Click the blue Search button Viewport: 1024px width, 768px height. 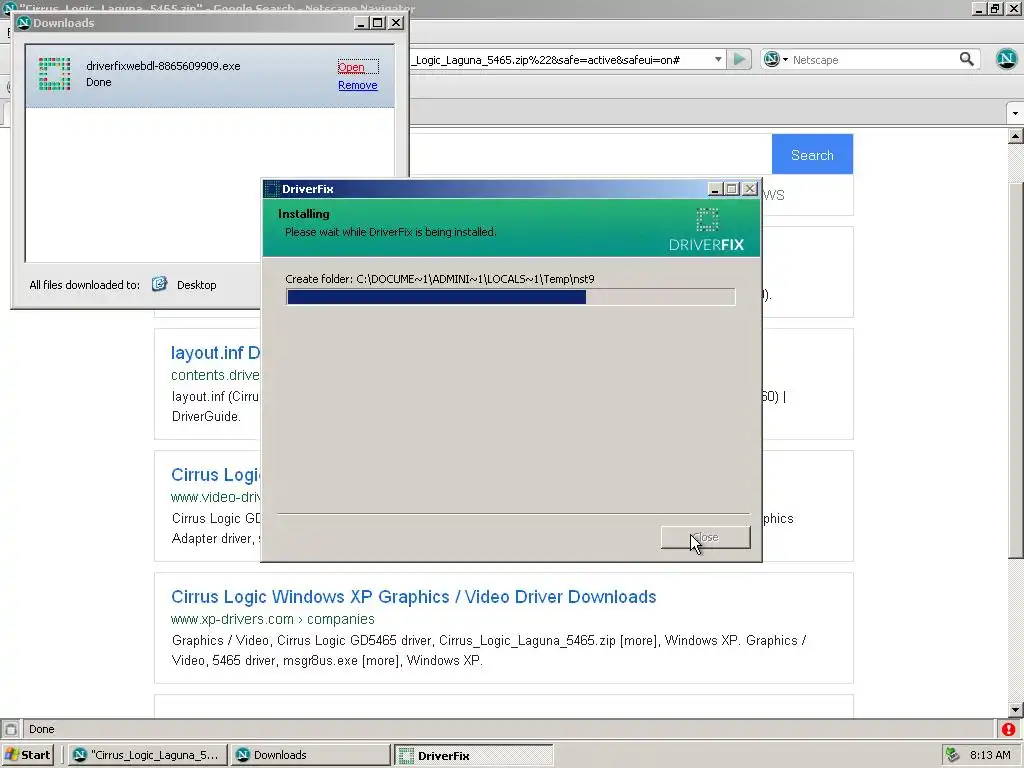click(x=812, y=155)
